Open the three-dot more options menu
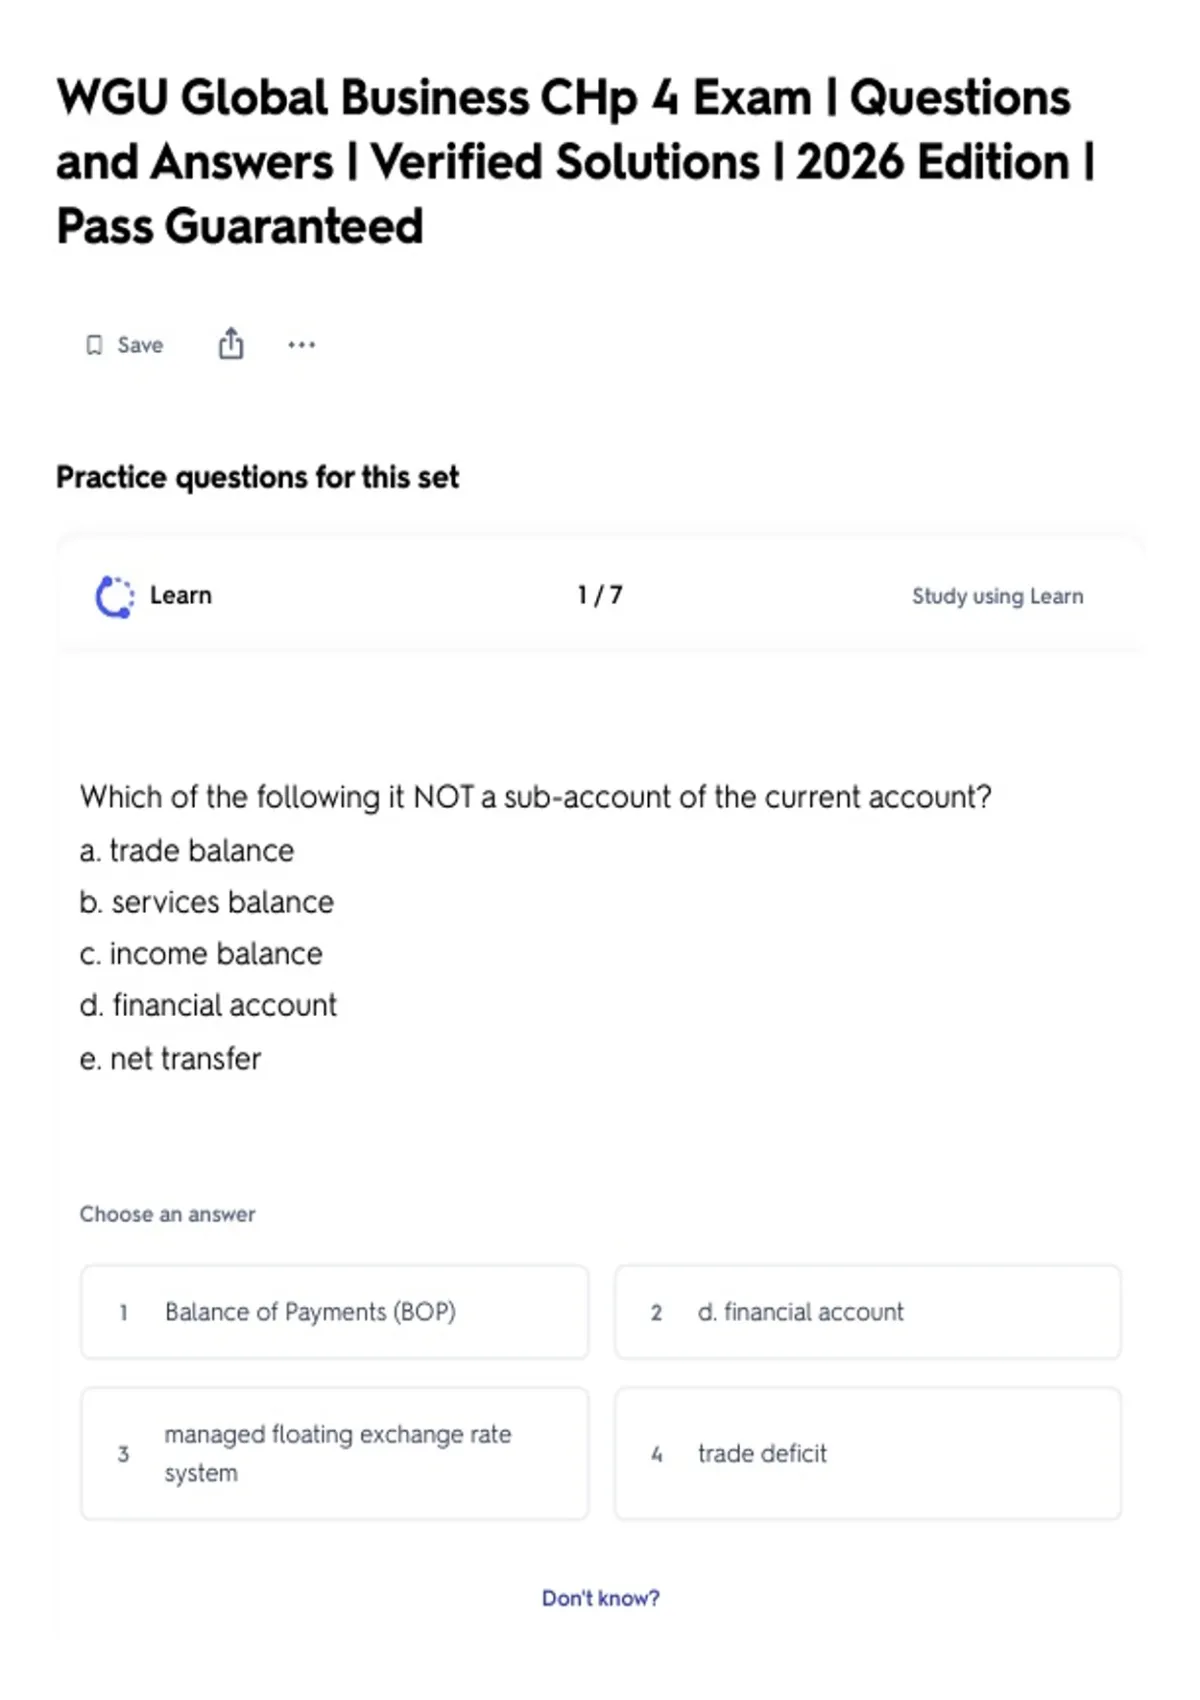This screenshot has width=1200, height=1700. pyautogui.click(x=301, y=345)
